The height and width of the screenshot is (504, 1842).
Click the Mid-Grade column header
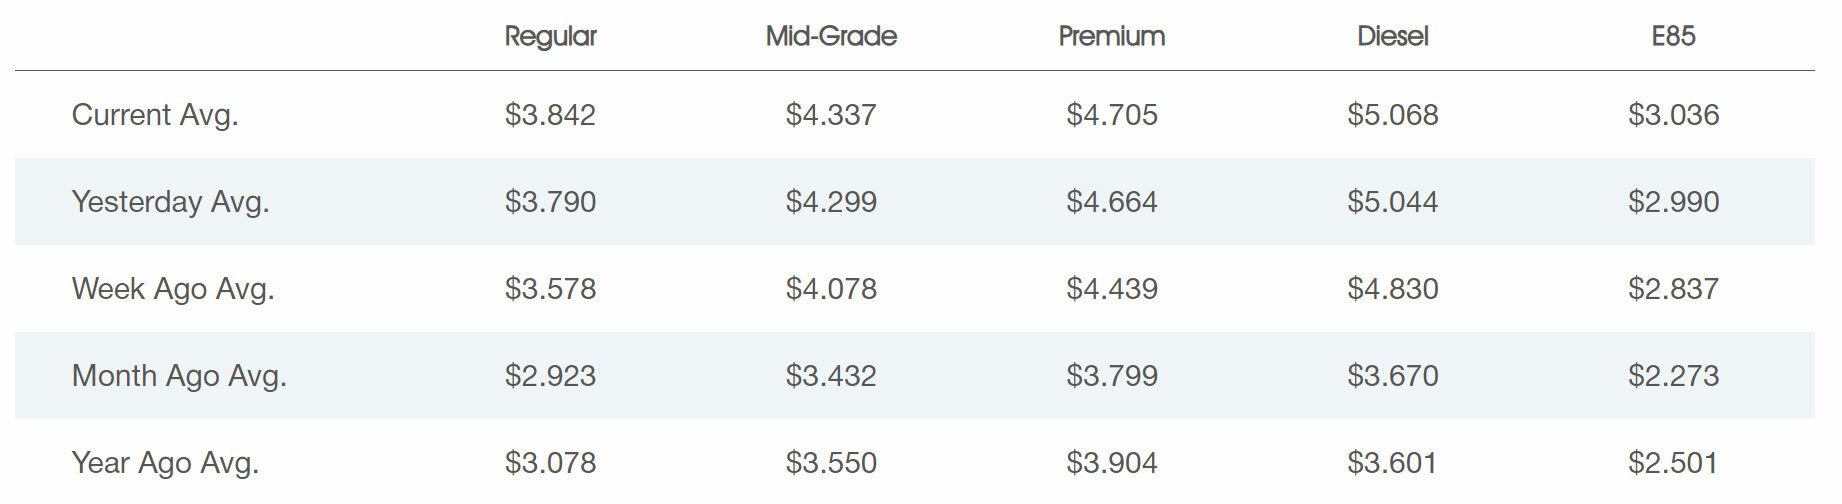point(831,36)
